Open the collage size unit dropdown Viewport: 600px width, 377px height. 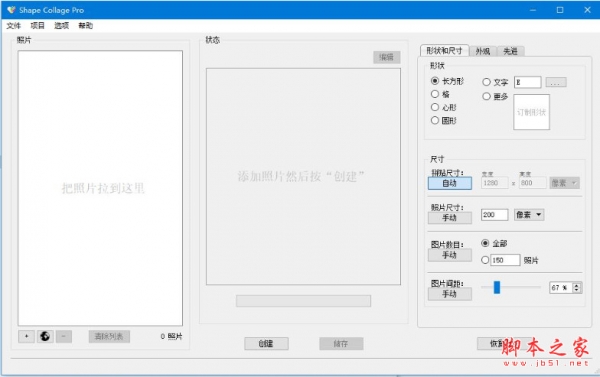tap(564, 183)
